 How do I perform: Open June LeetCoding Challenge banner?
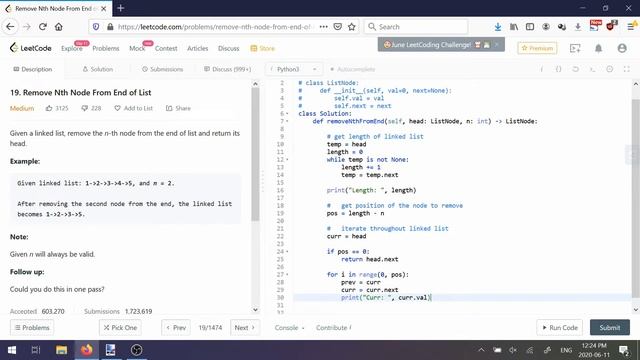click(x=441, y=44)
